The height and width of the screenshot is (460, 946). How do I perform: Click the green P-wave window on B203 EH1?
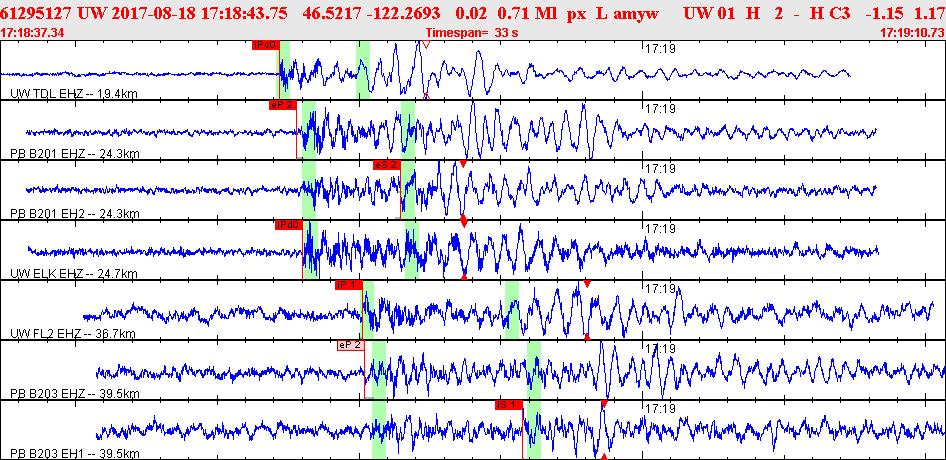point(379,430)
